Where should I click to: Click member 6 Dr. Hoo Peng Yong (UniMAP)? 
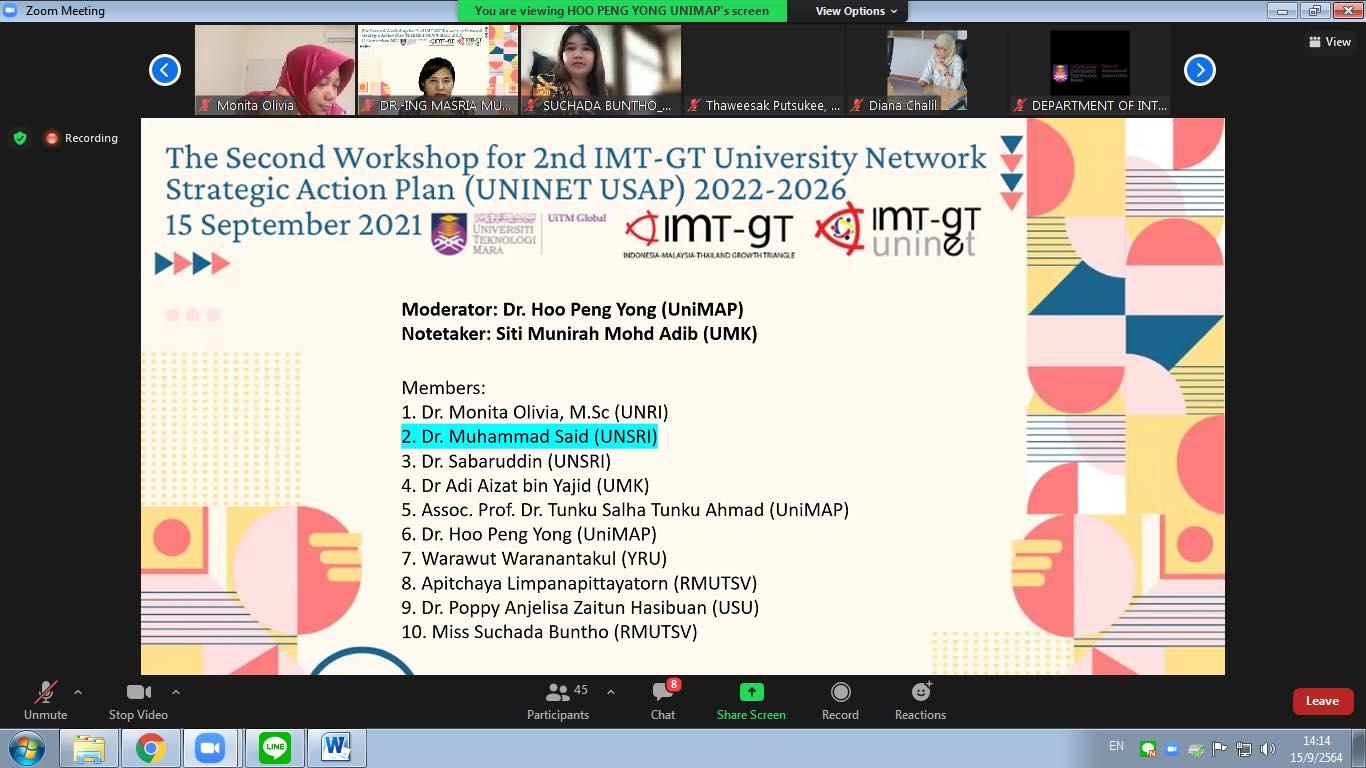pyautogui.click(x=529, y=534)
